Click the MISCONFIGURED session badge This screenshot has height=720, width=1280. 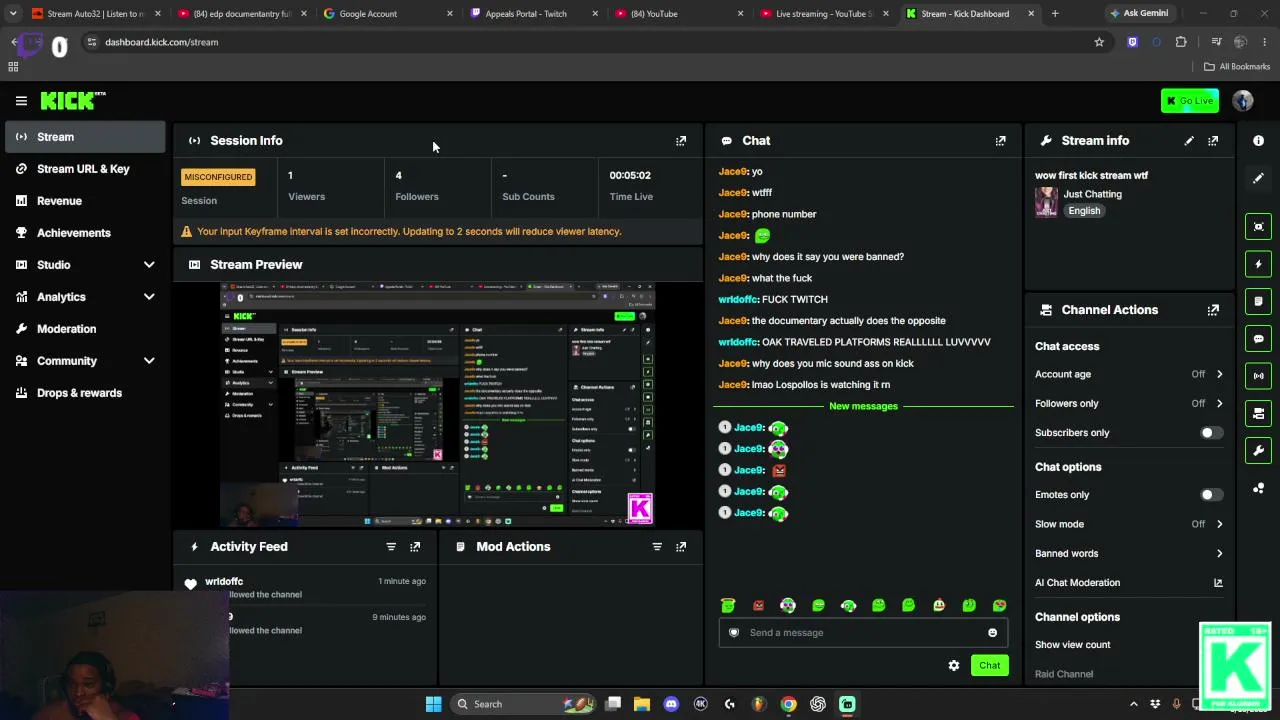pos(218,177)
